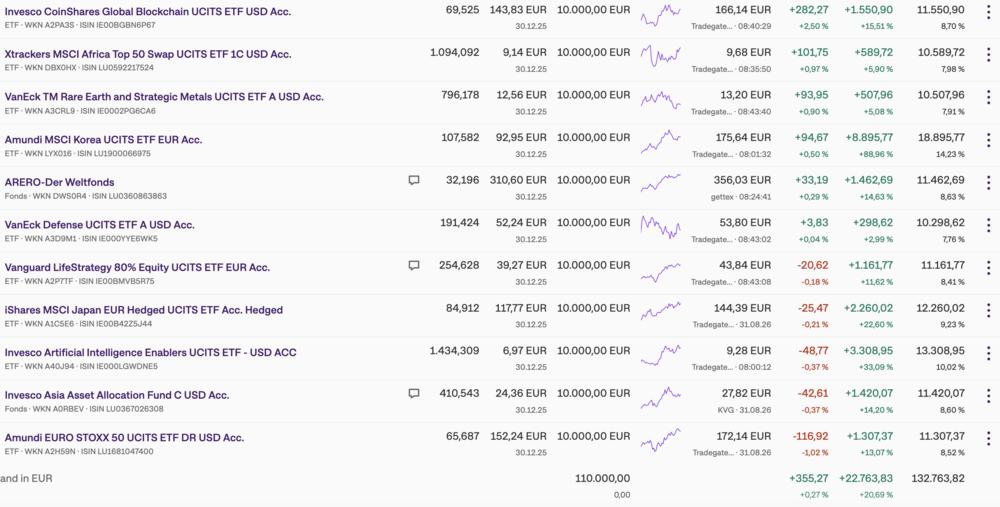
Task: Open three-dot menu for Invesco Artificial Intelligence Enablers row
Action: click(x=989, y=353)
